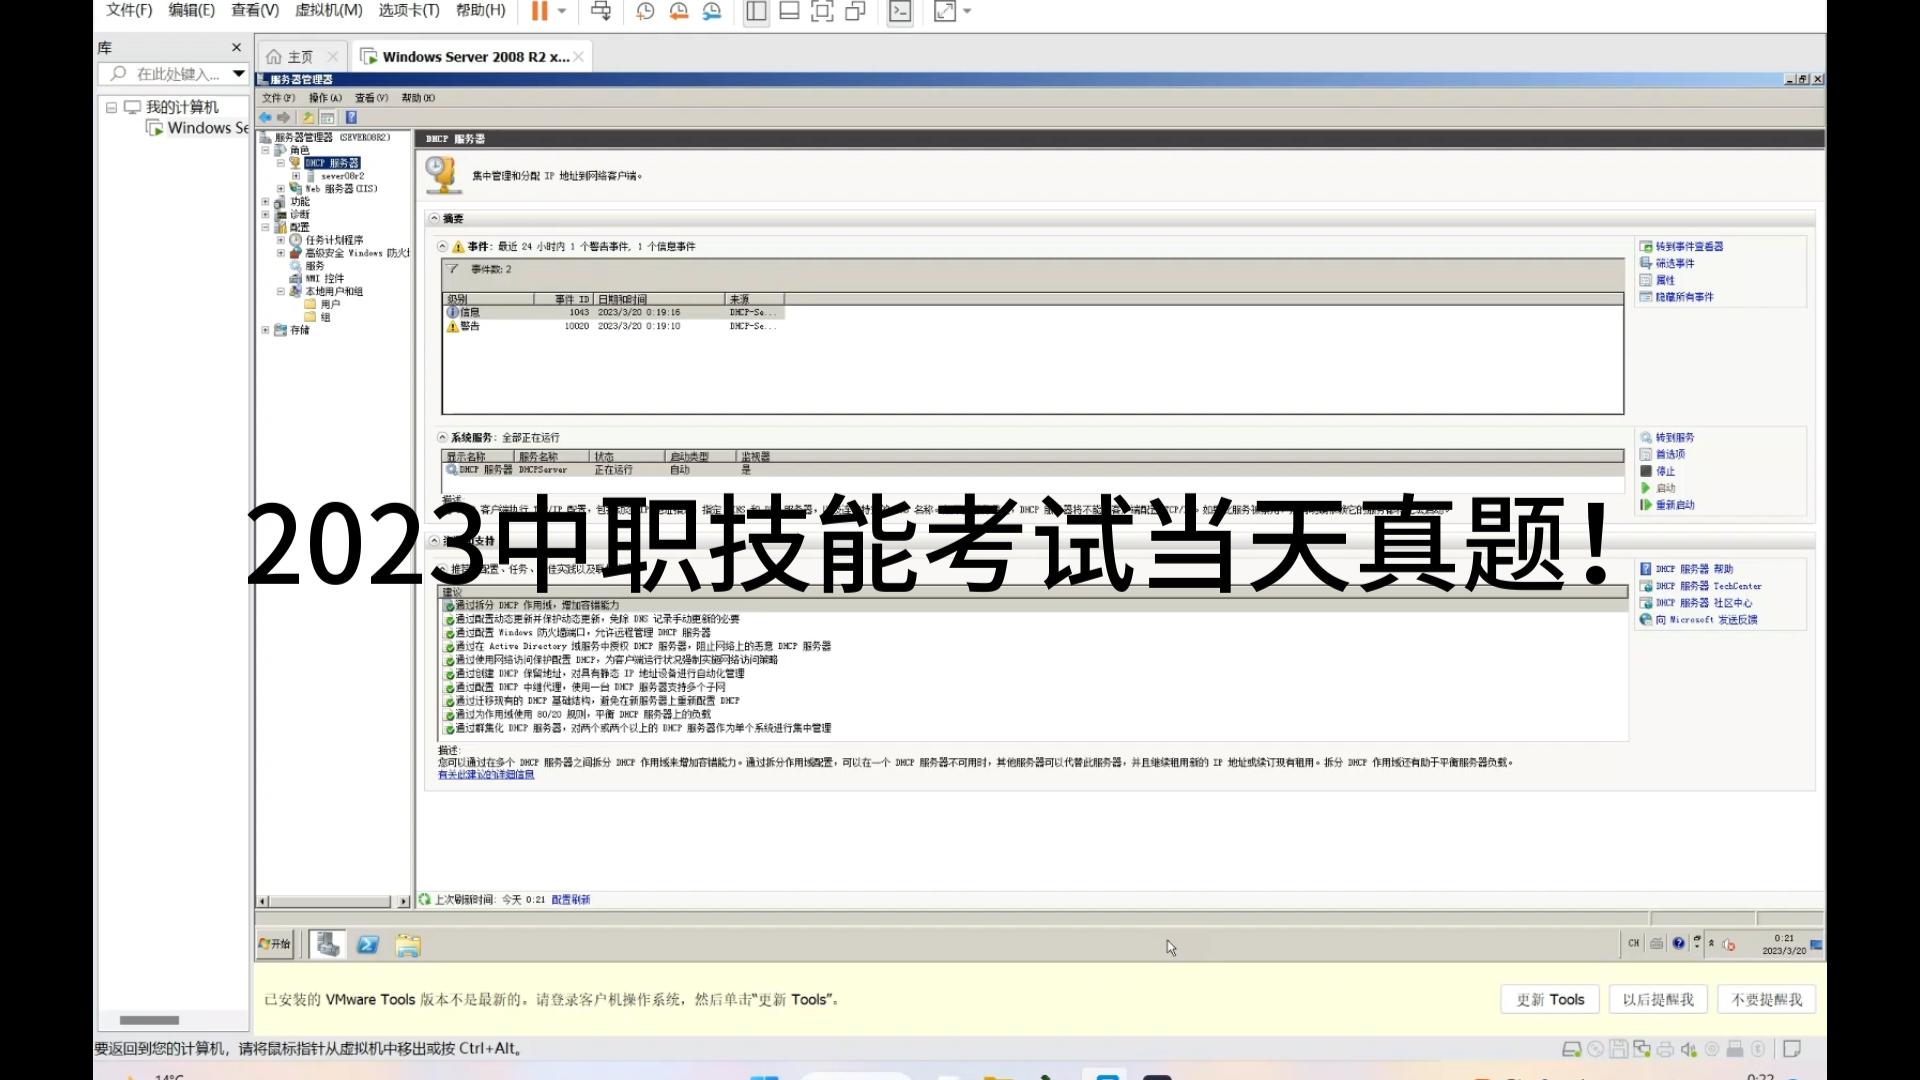Open VMware 选项卡(T) menu

tap(409, 10)
